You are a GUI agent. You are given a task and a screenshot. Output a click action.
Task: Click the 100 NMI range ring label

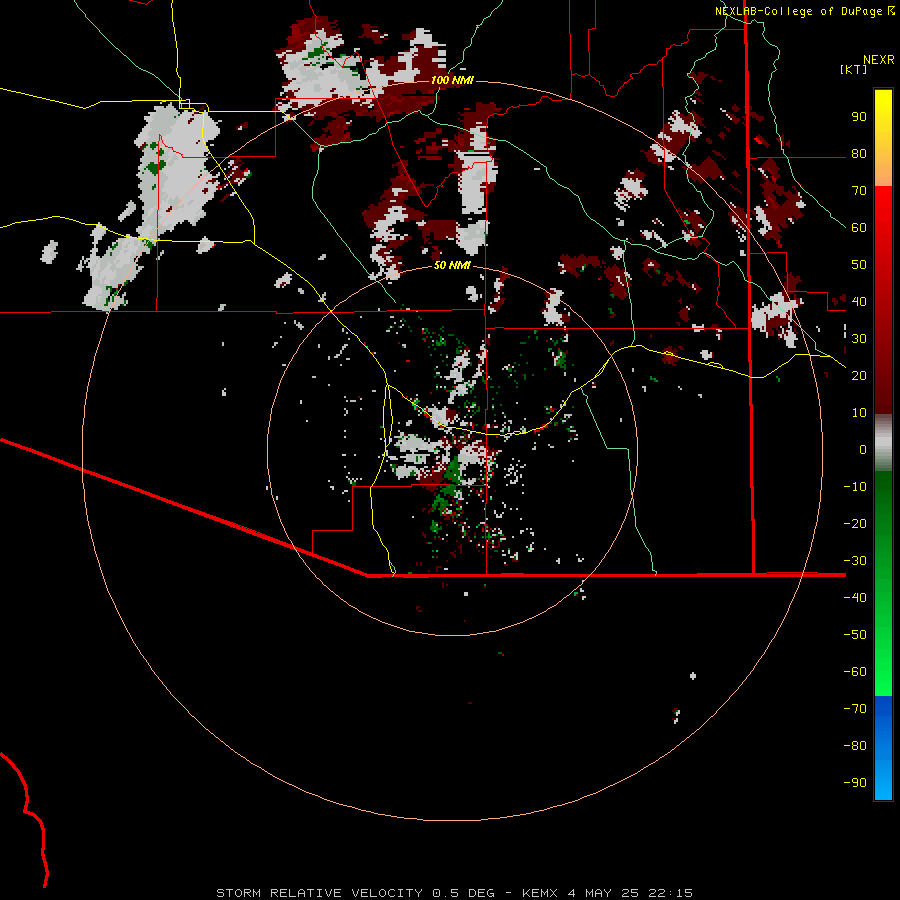coord(452,80)
